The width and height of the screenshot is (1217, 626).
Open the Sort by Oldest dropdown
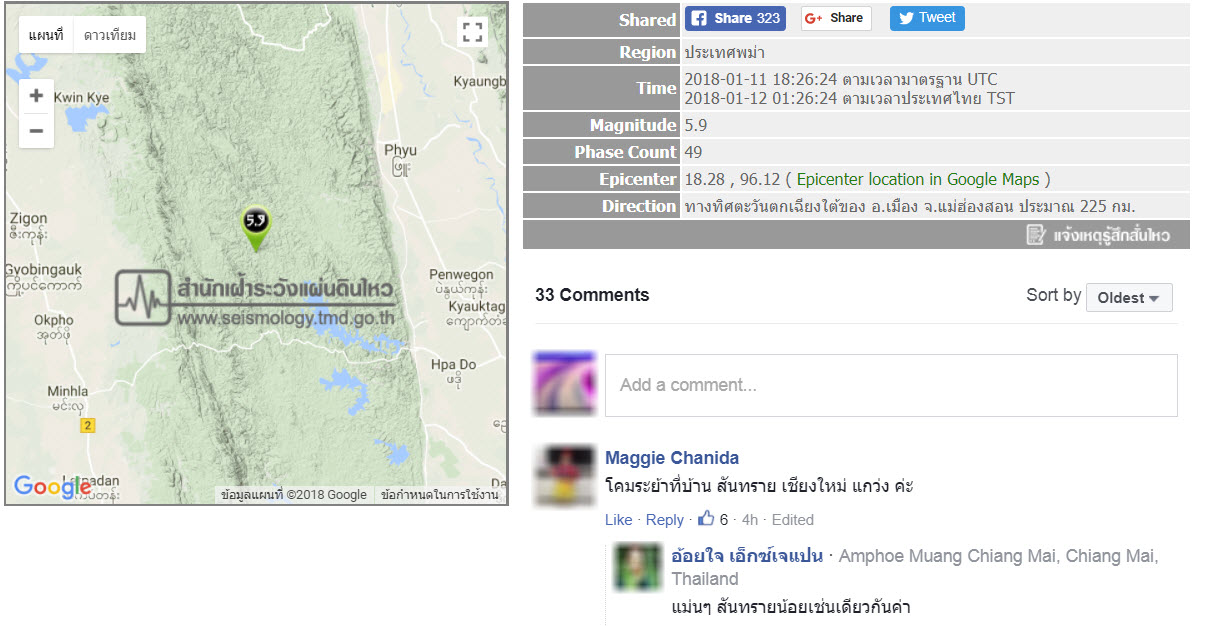point(1129,297)
